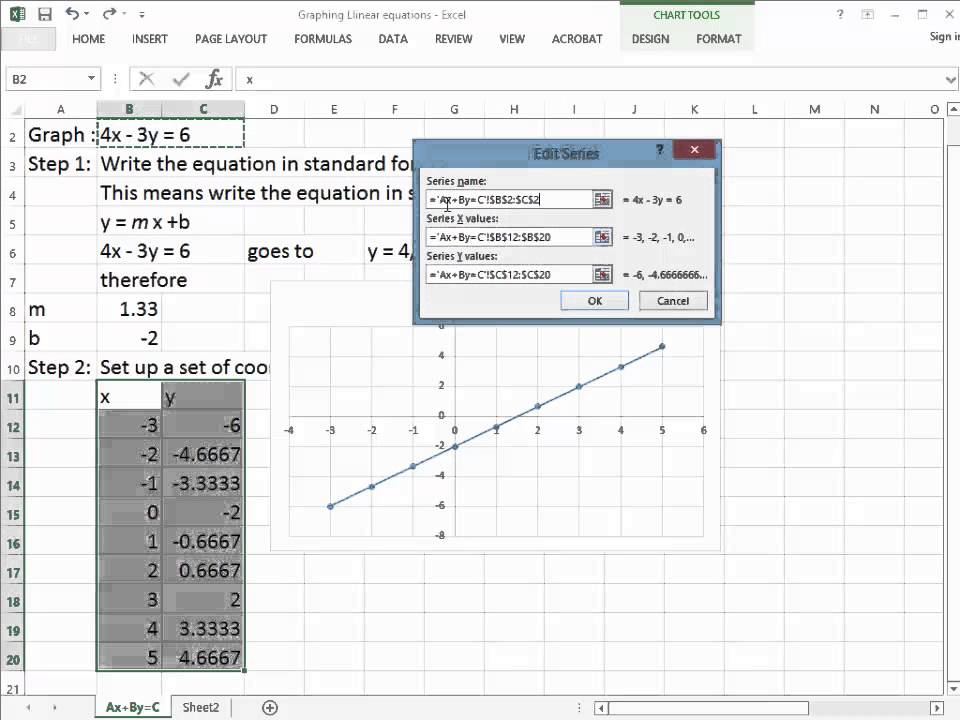Click the Series Y values input field
960x720 pixels.
point(509,275)
